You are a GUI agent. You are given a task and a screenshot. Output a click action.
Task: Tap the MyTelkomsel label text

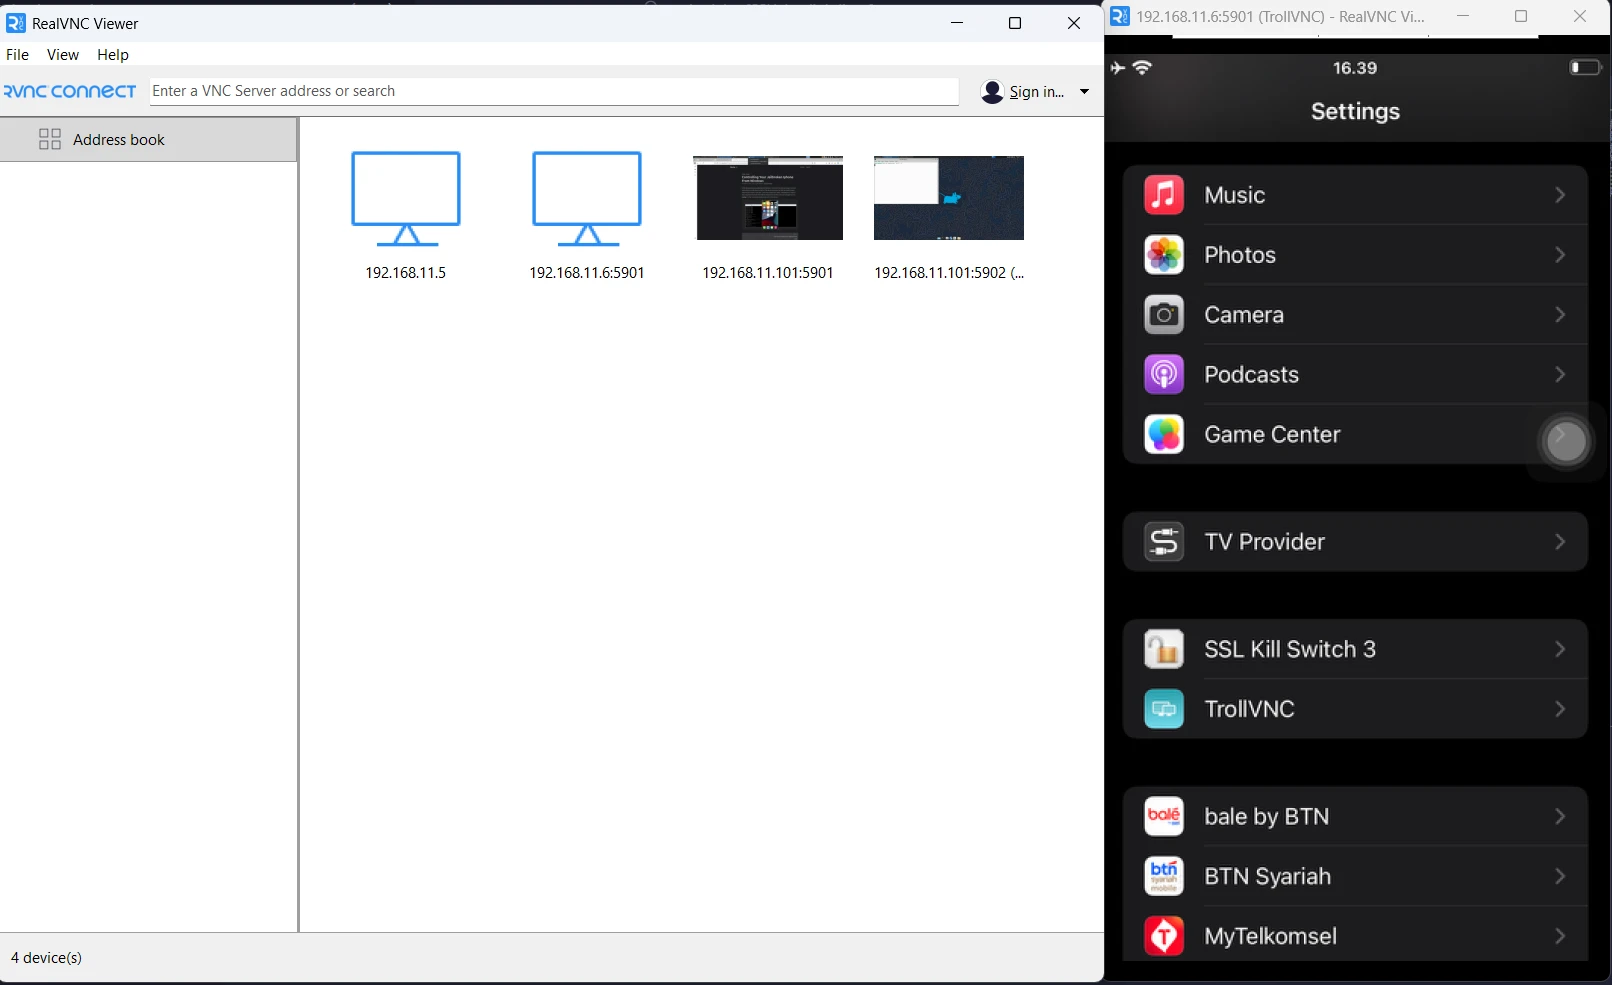(x=1270, y=936)
